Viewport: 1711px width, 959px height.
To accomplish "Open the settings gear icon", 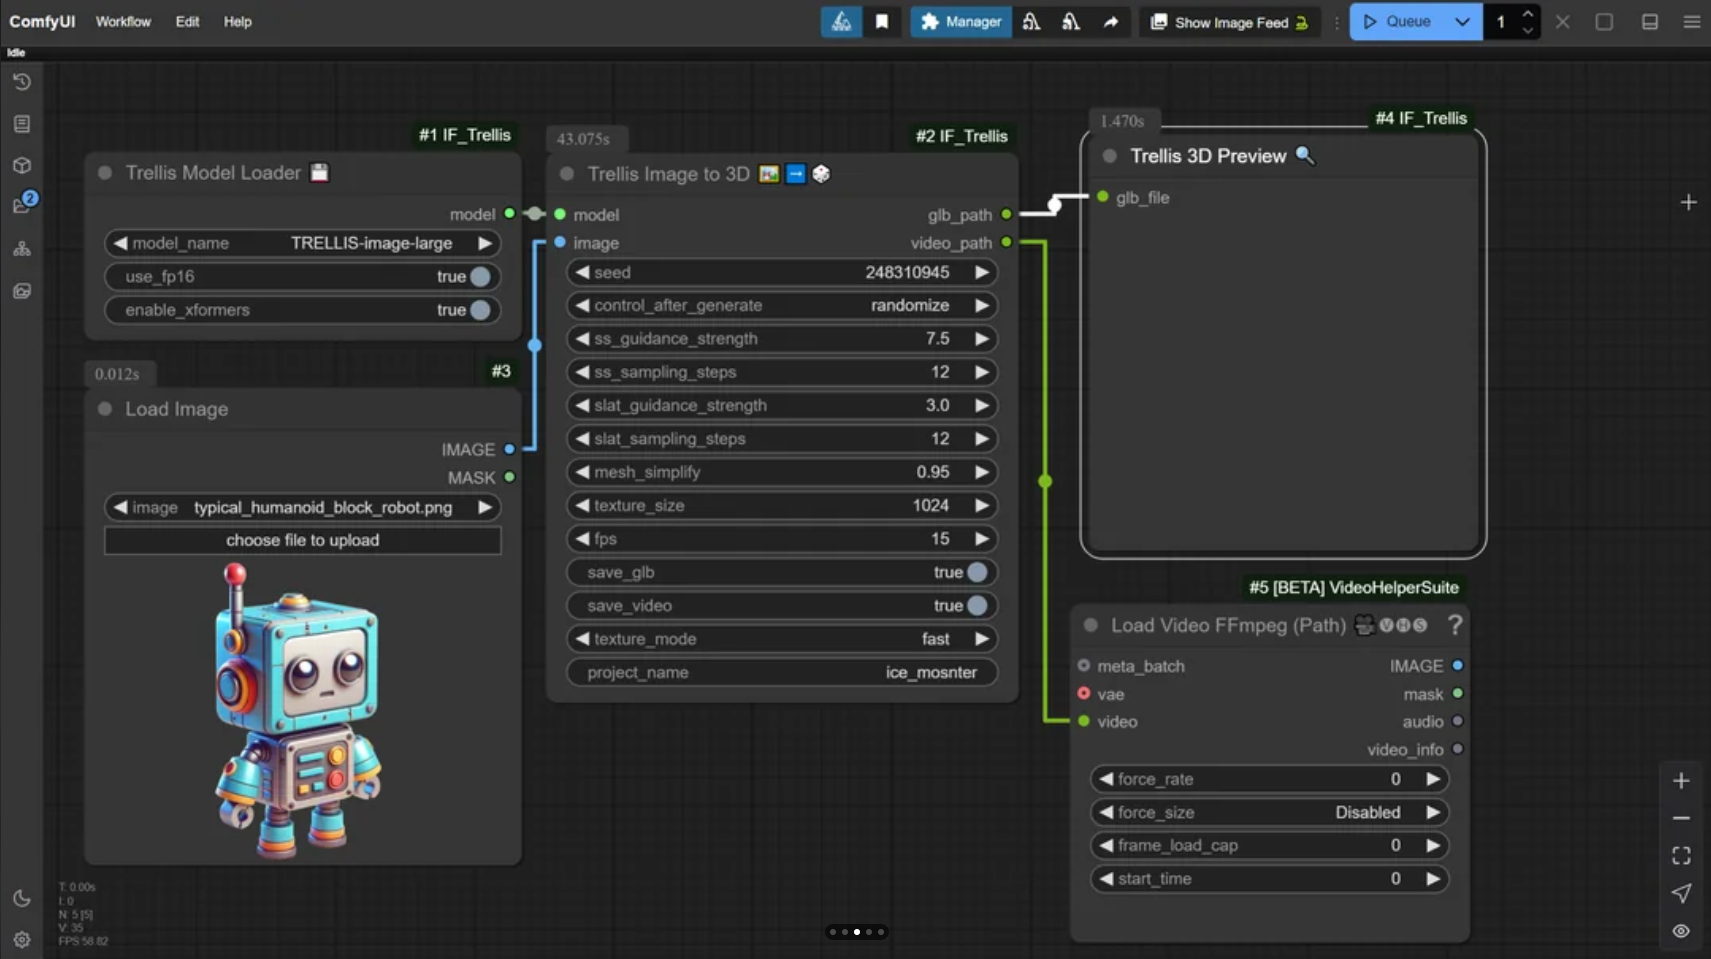I will (x=22, y=939).
